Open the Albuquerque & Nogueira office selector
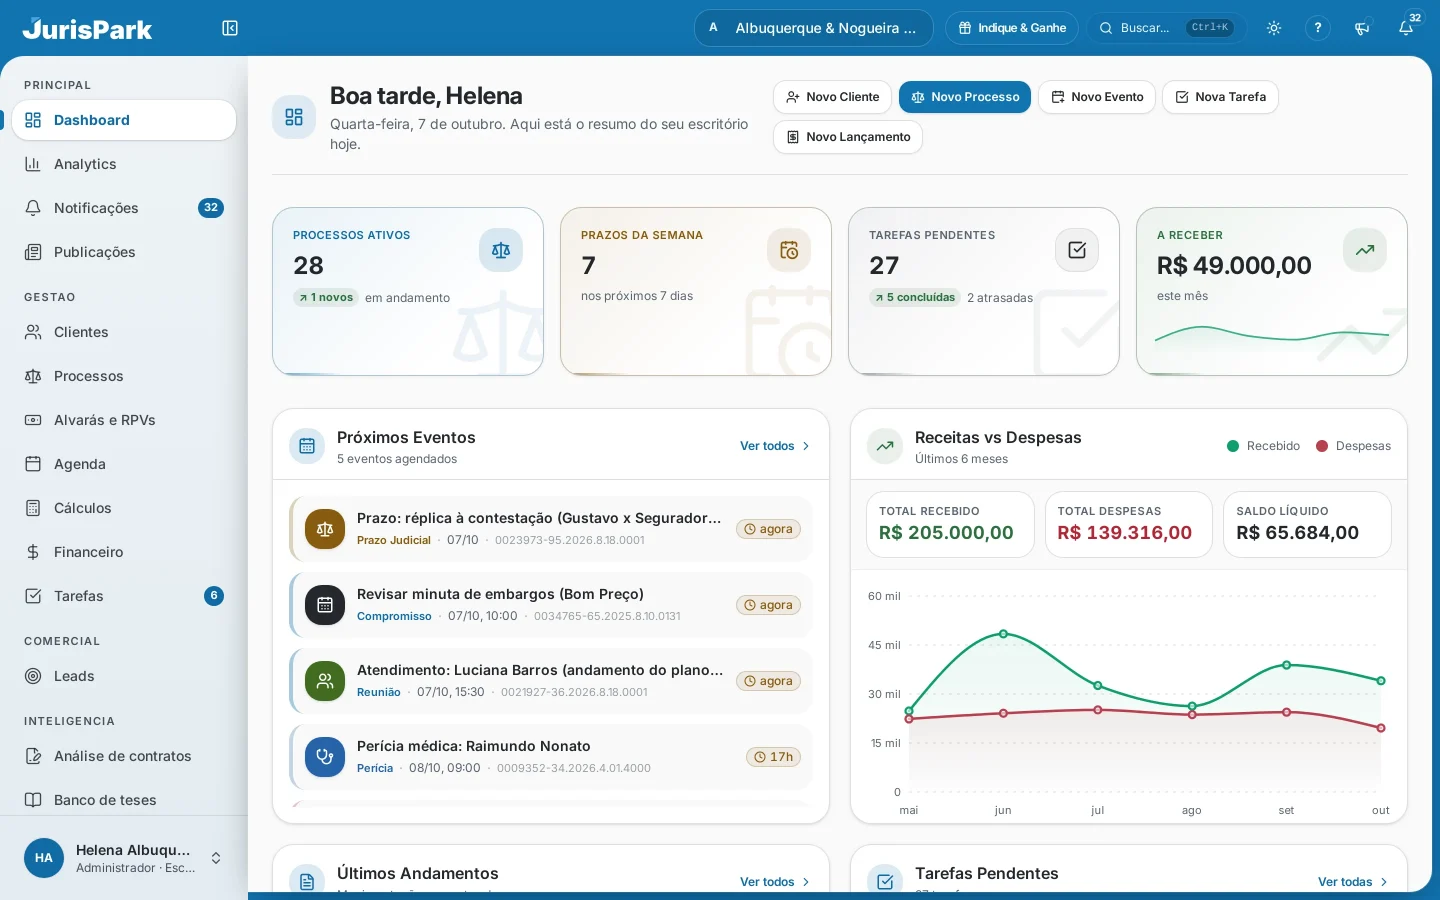 [x=813, y=28]
